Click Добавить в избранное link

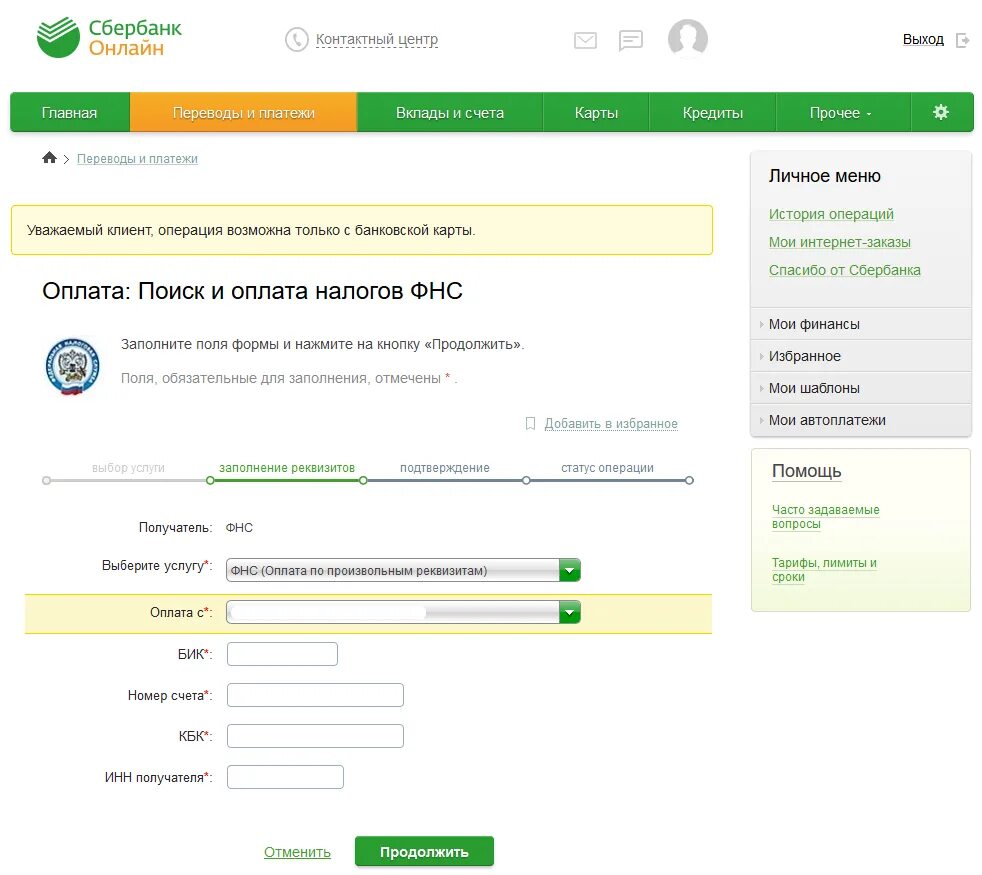coord(611,424)
